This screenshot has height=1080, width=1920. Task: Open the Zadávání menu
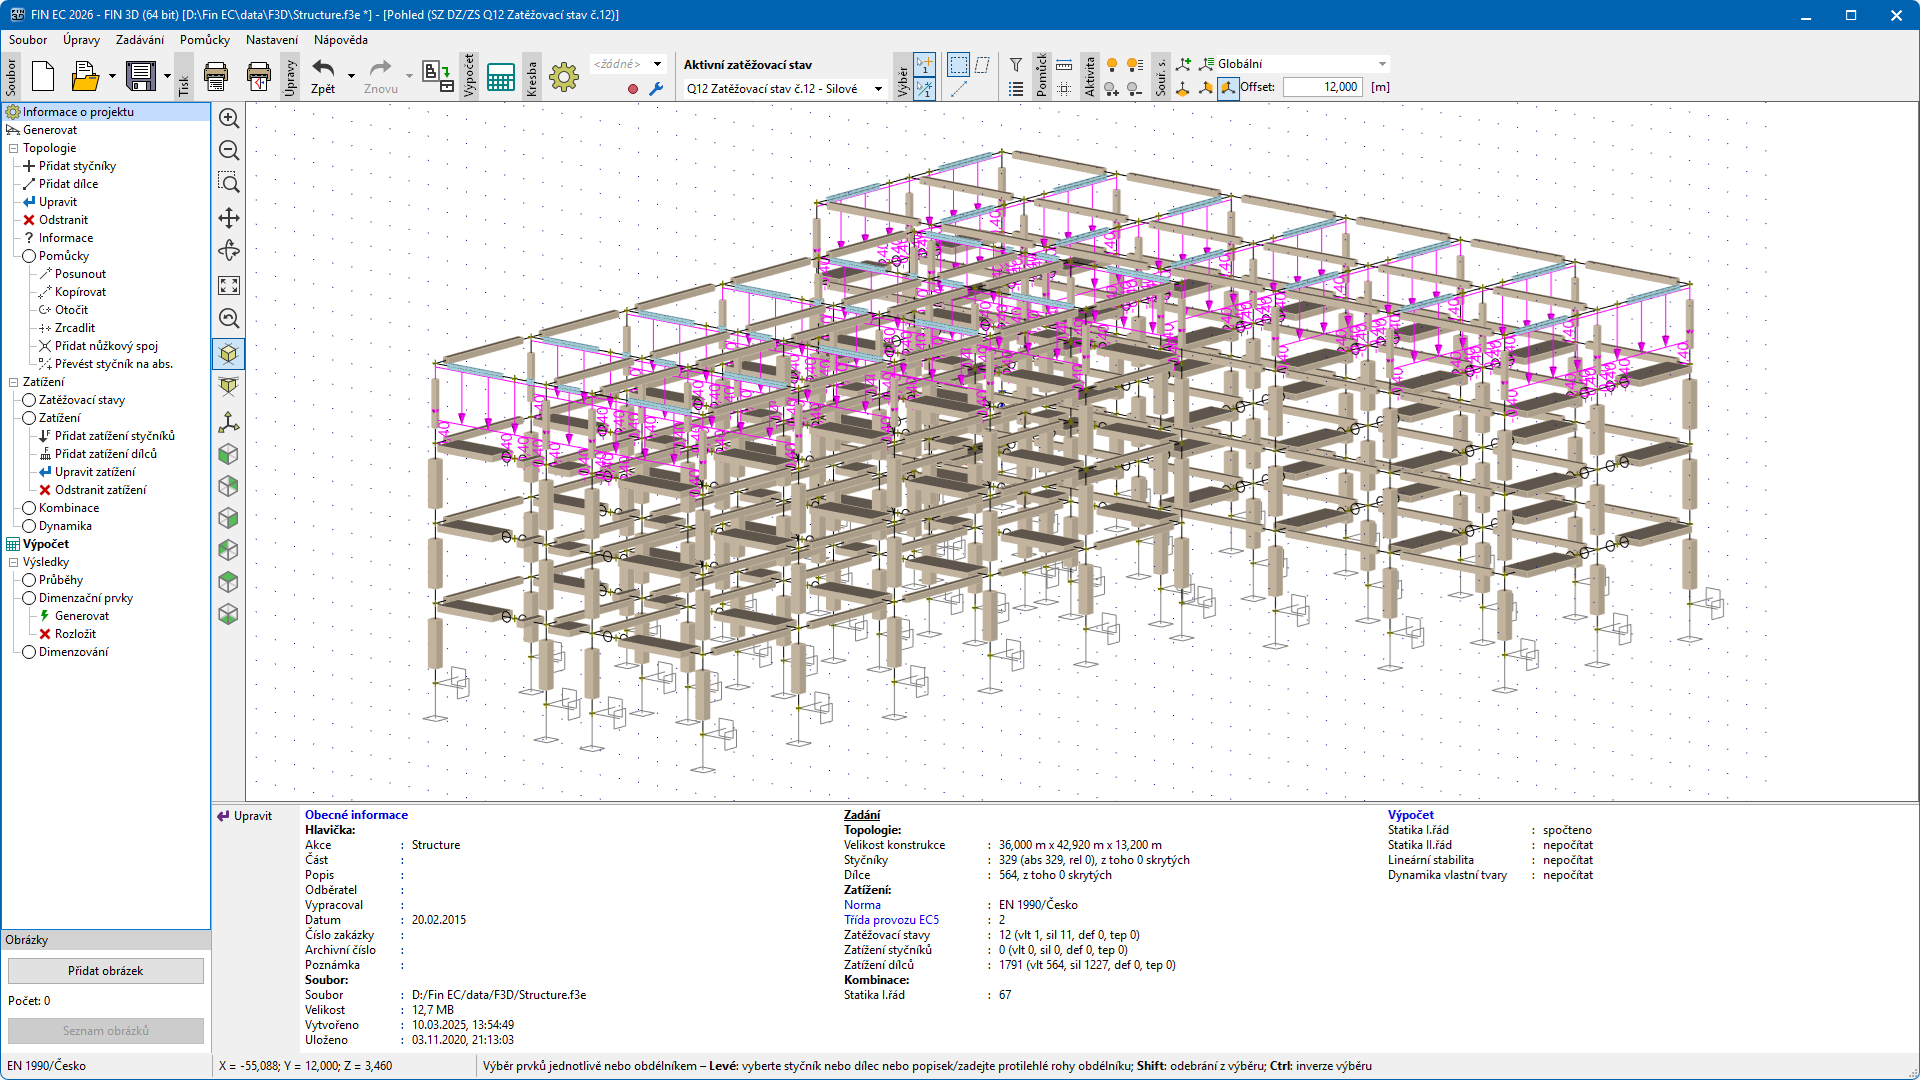pyautogui.click(x=139, y=40)
